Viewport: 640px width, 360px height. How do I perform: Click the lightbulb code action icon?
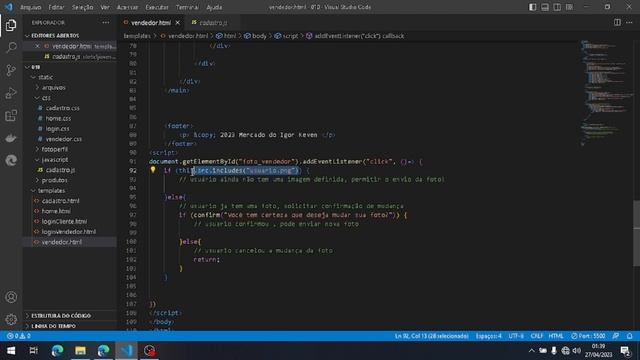(x=153, y=169)
